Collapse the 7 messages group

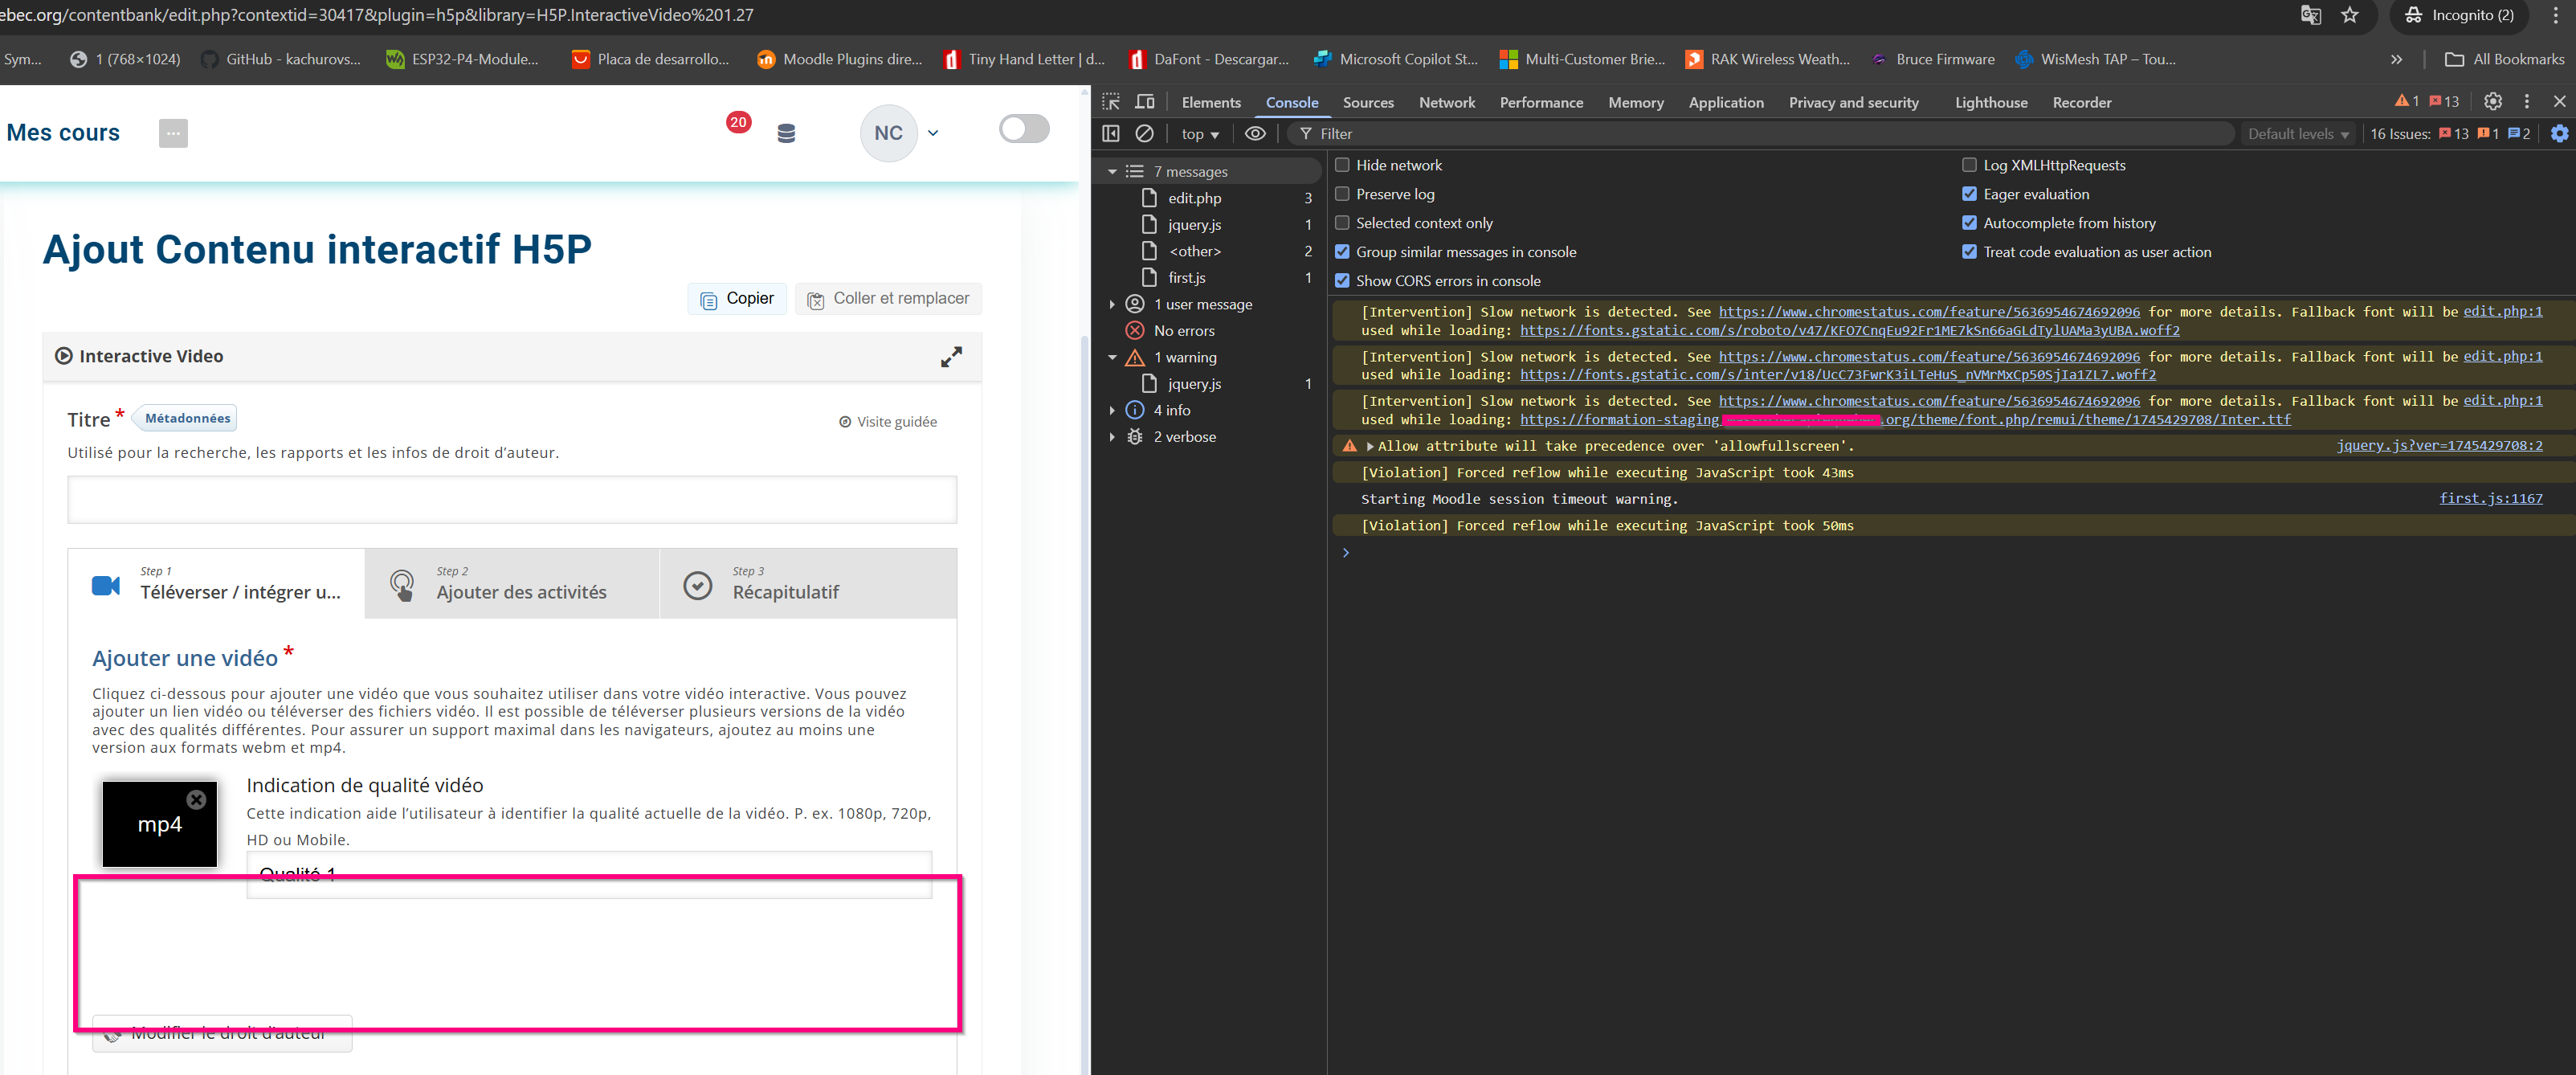[1111, 172]
